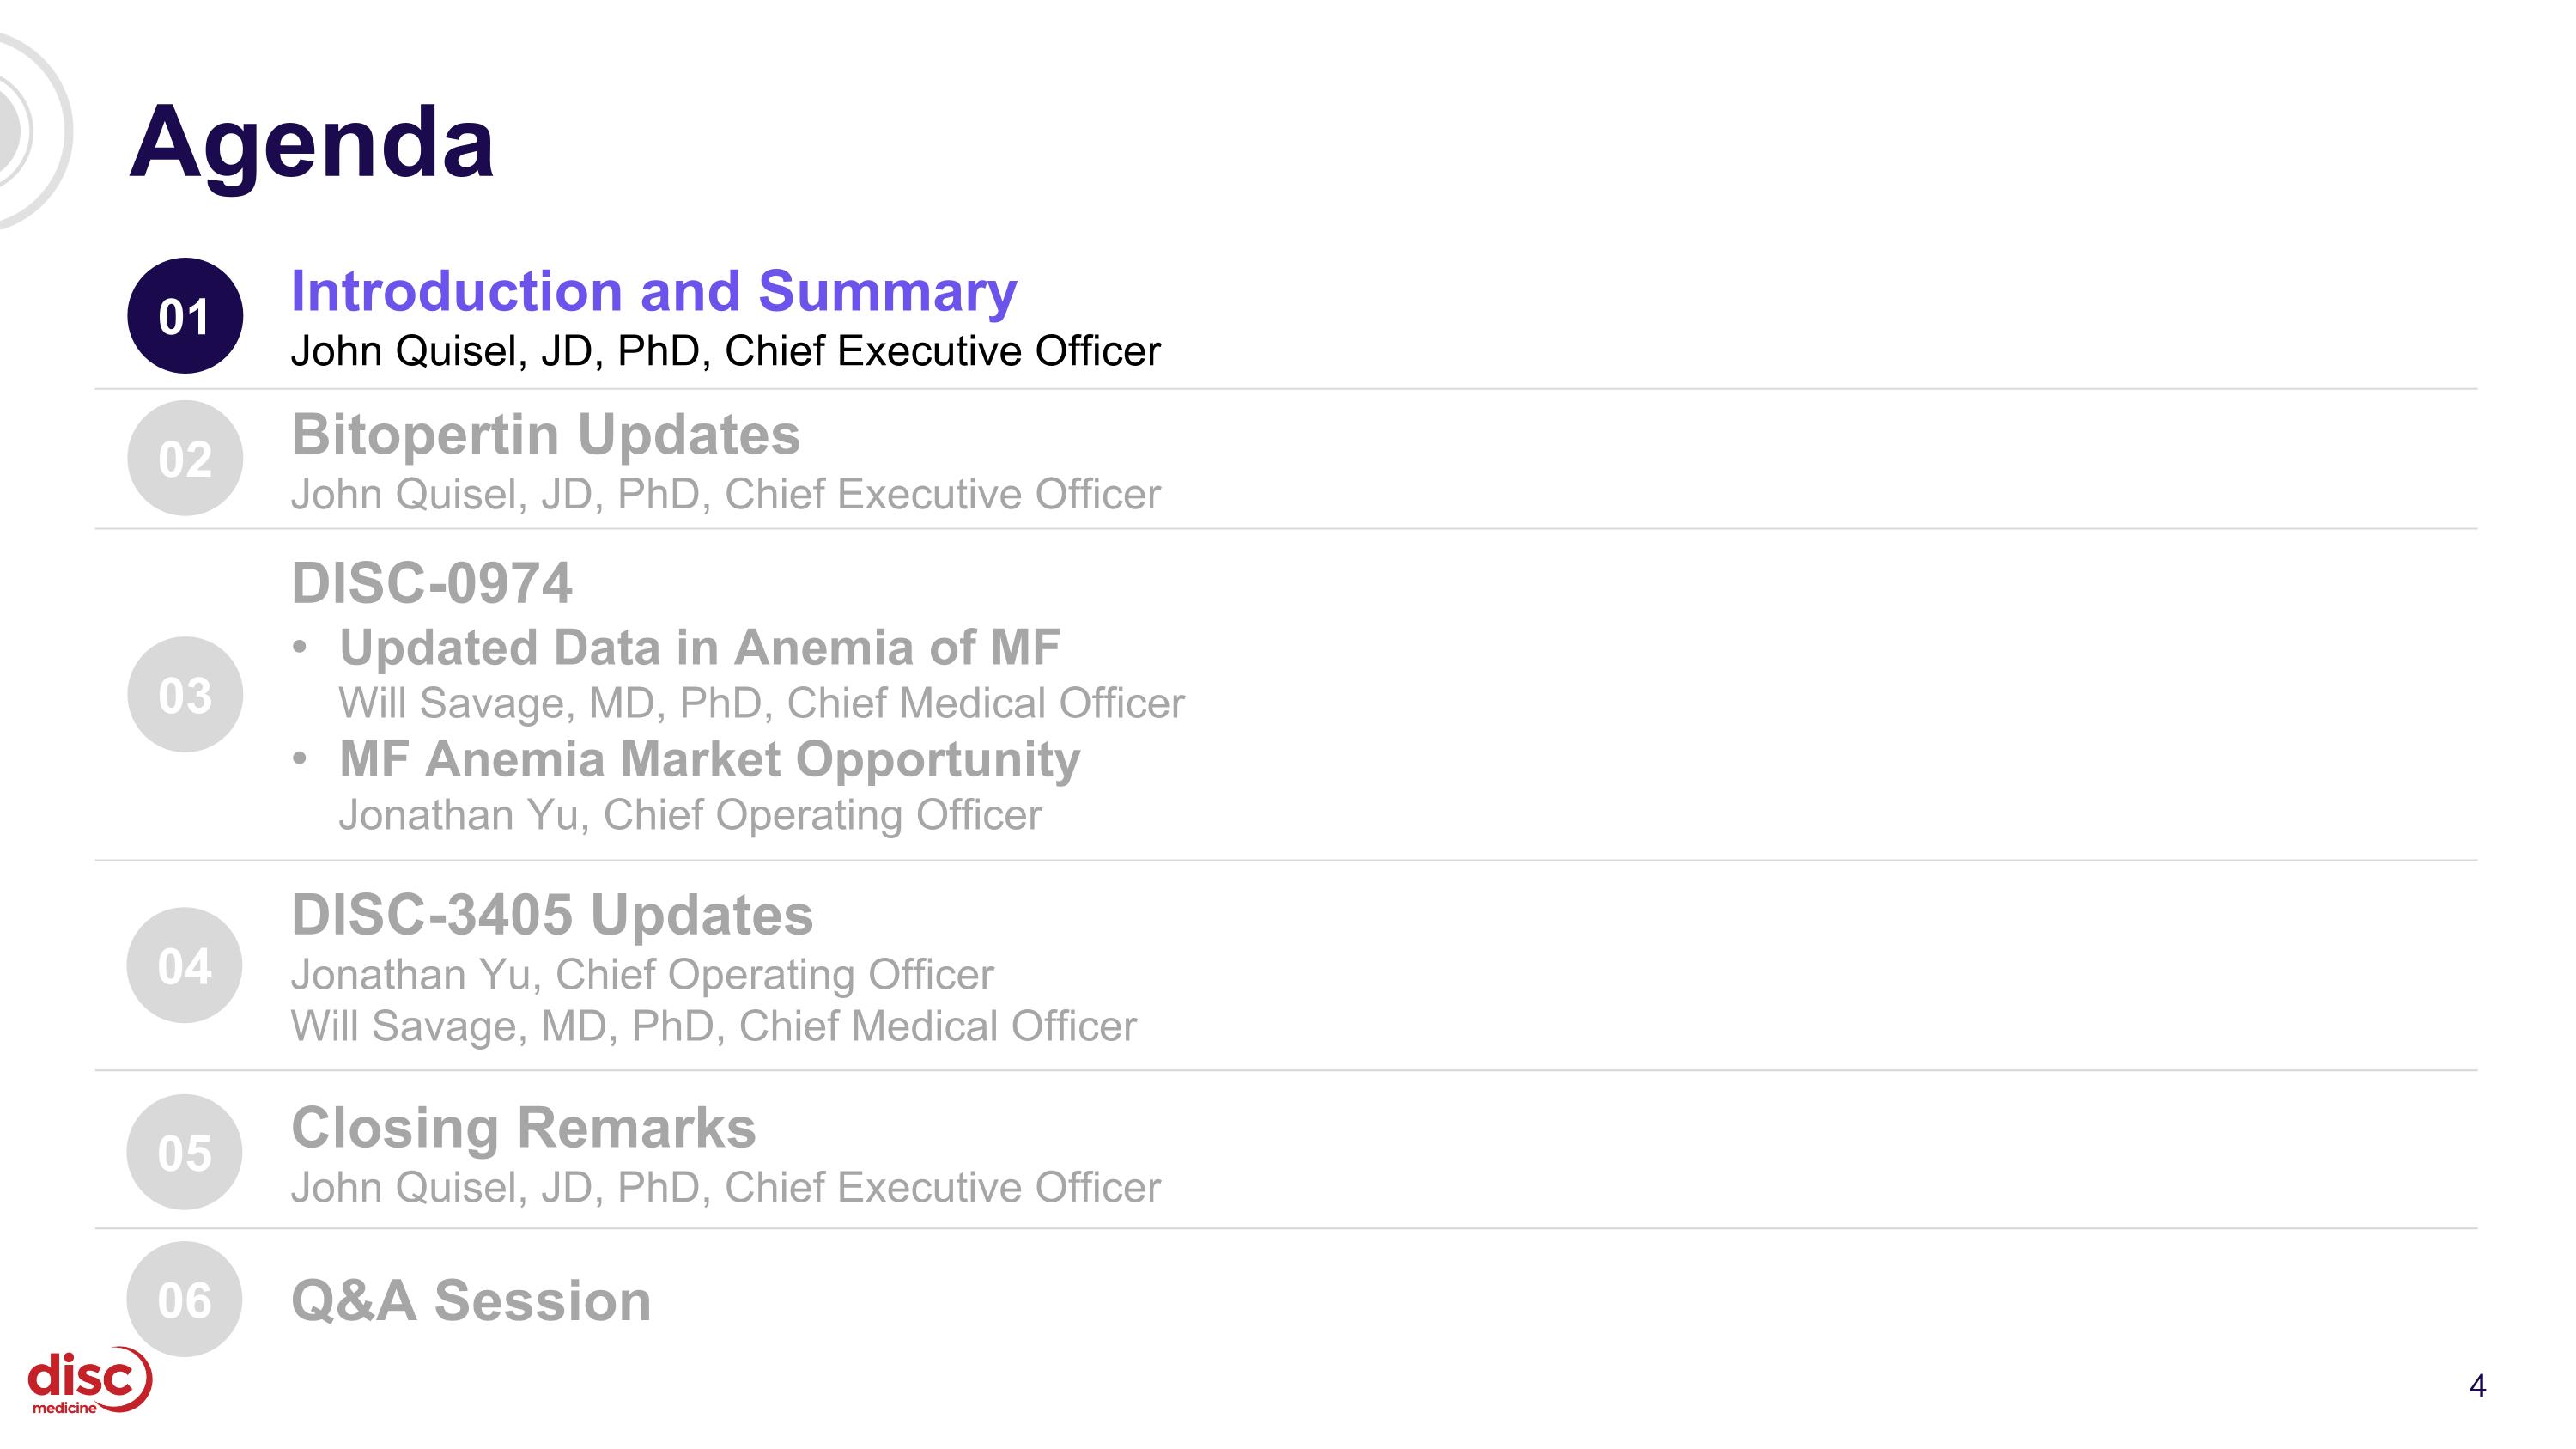Click Updated Data in Anemia of MF
This screenshot has height=1449, width=2576.
point(699,647)
